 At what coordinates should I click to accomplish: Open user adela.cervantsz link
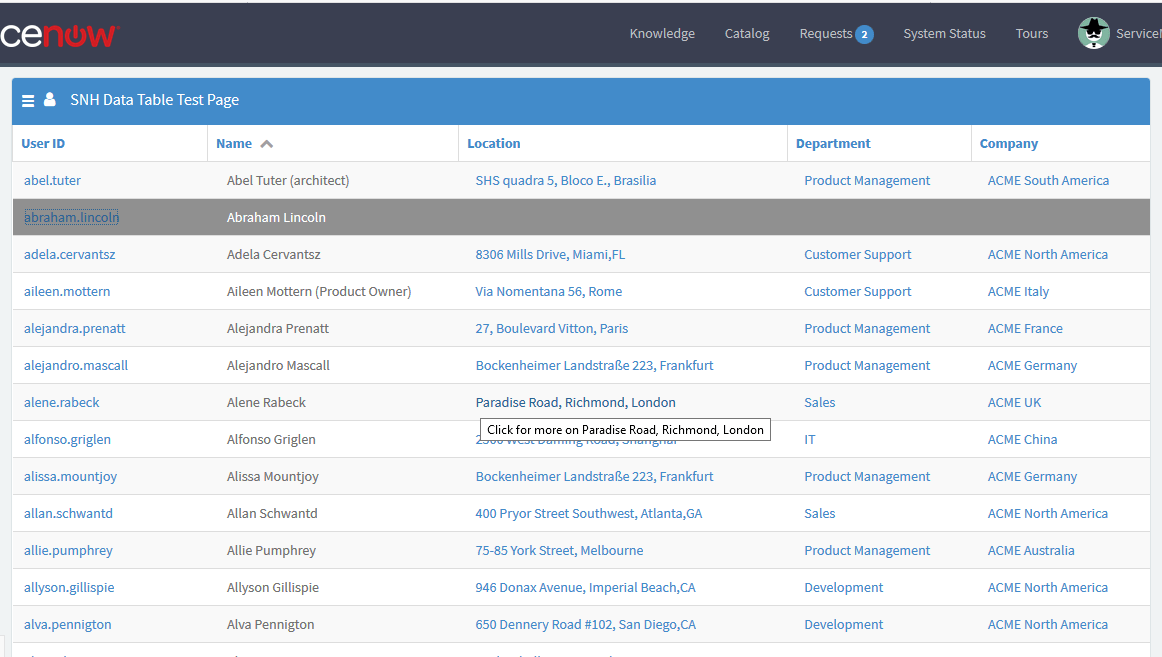coord(70,255)
